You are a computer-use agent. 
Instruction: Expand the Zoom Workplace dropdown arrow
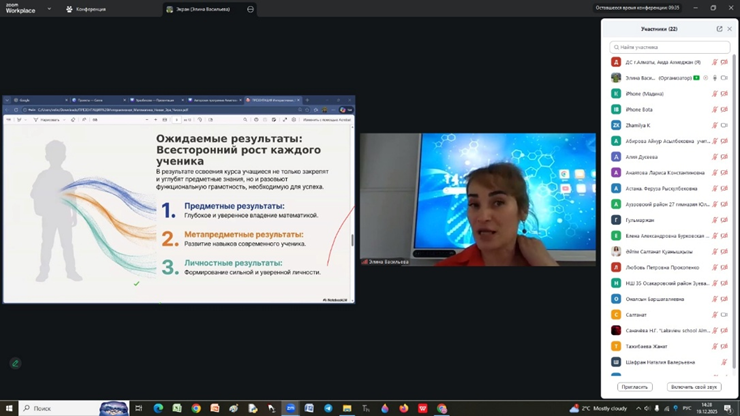[49, 9]
